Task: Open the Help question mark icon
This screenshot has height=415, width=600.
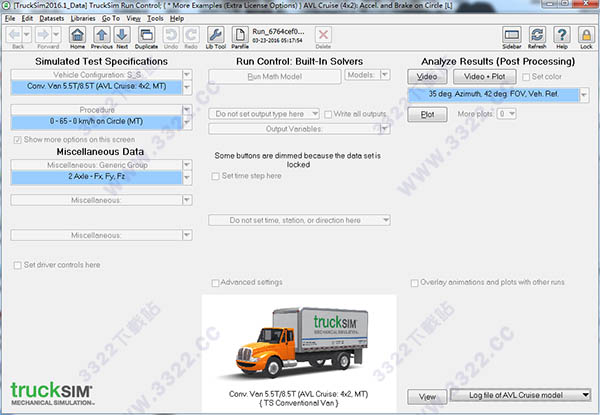Action: (562, 35)
